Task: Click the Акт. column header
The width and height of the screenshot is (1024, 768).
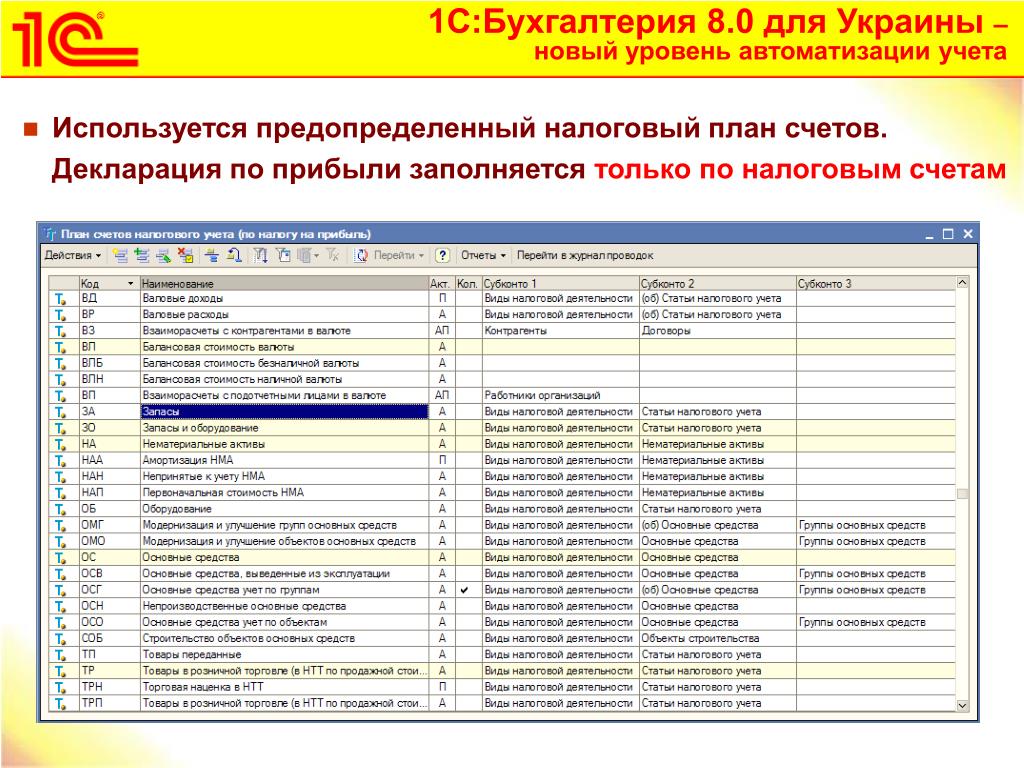Action: tap(441, 283)
